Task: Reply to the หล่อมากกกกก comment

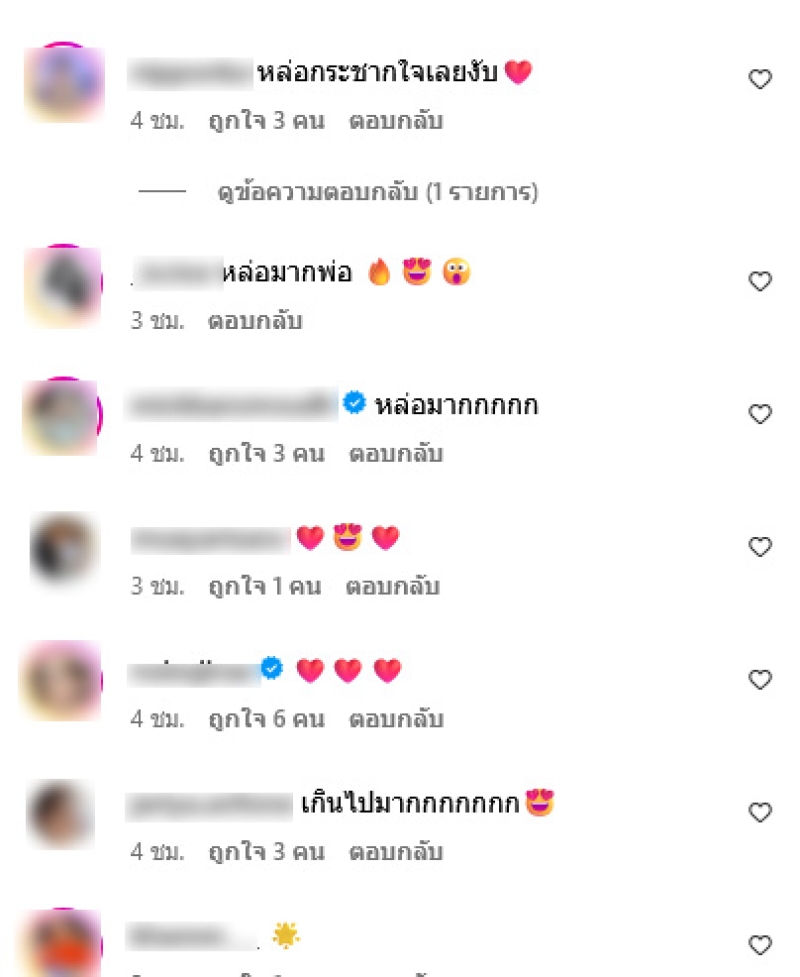Action: [x=396, y=453]
